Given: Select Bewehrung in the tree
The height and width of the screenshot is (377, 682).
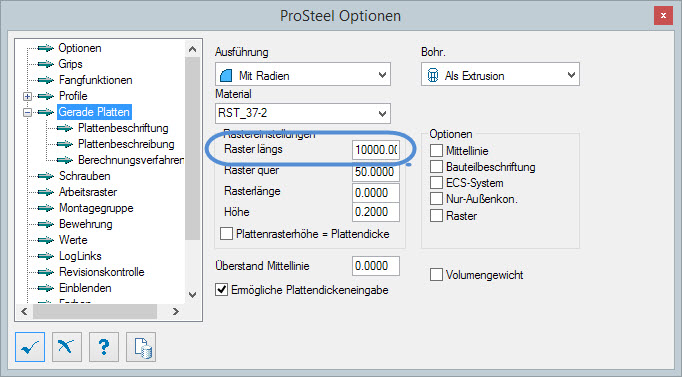Looking at the screenshot, I should pos(86,224).
